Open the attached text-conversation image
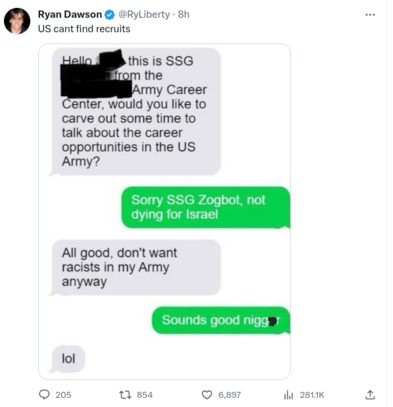Image resolution: width=393 pixels, height=407 pixels. (x=164, y=211)
